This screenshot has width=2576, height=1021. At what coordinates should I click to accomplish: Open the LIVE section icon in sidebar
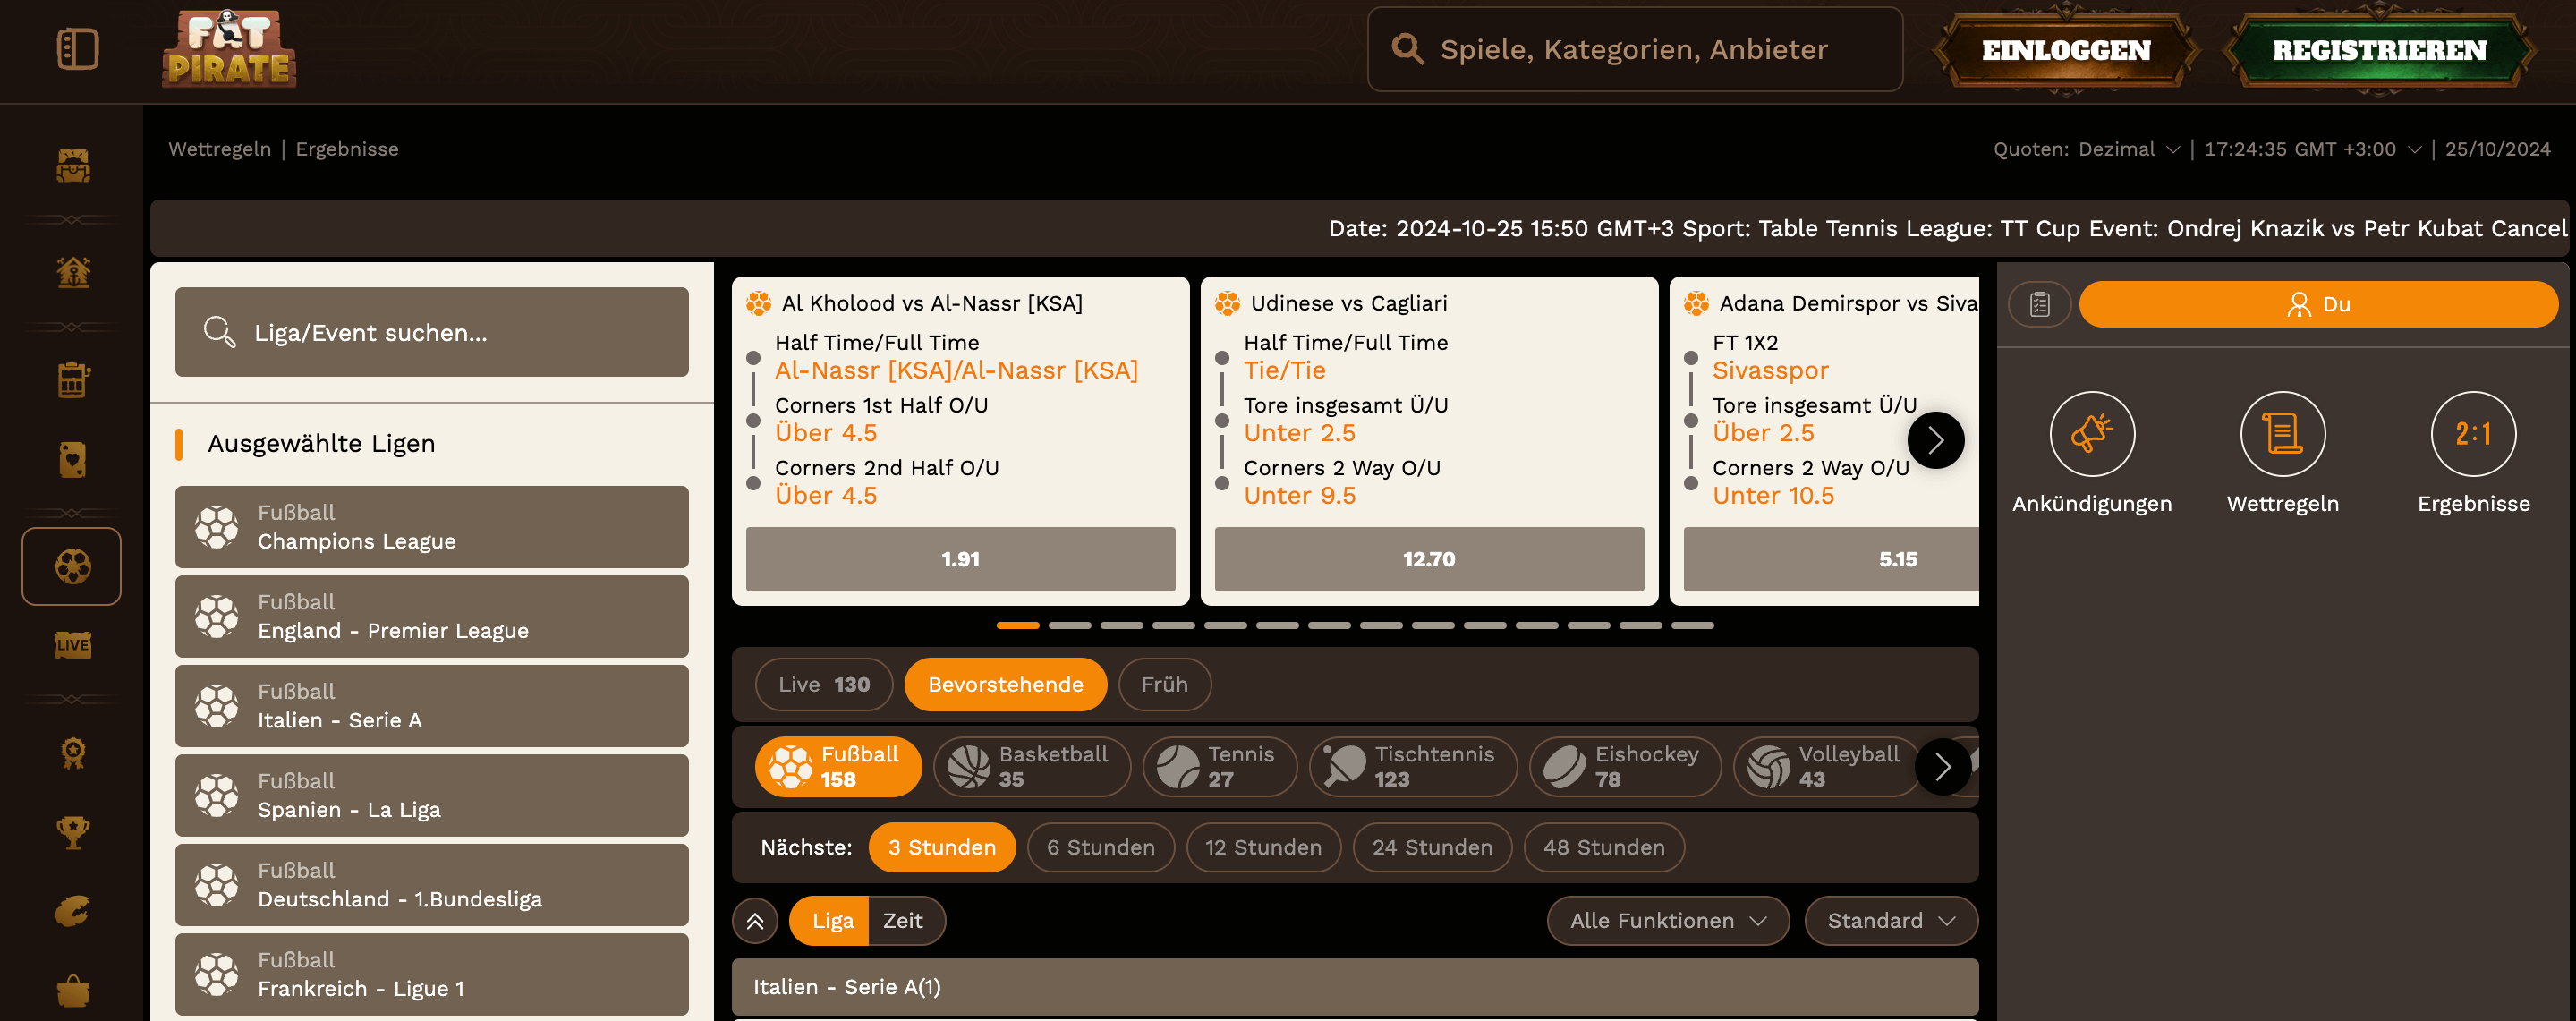pyautogui.click(x=72, y=645)
